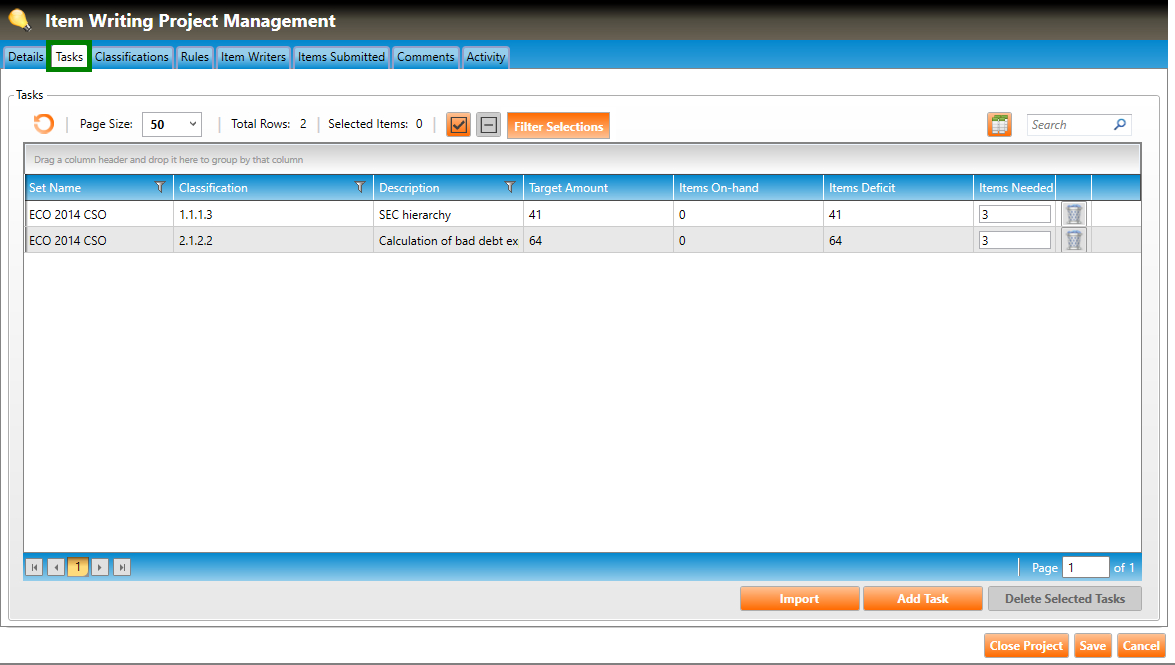
Task: Click the export to spreadsheet icon
Action: [999, 125]
